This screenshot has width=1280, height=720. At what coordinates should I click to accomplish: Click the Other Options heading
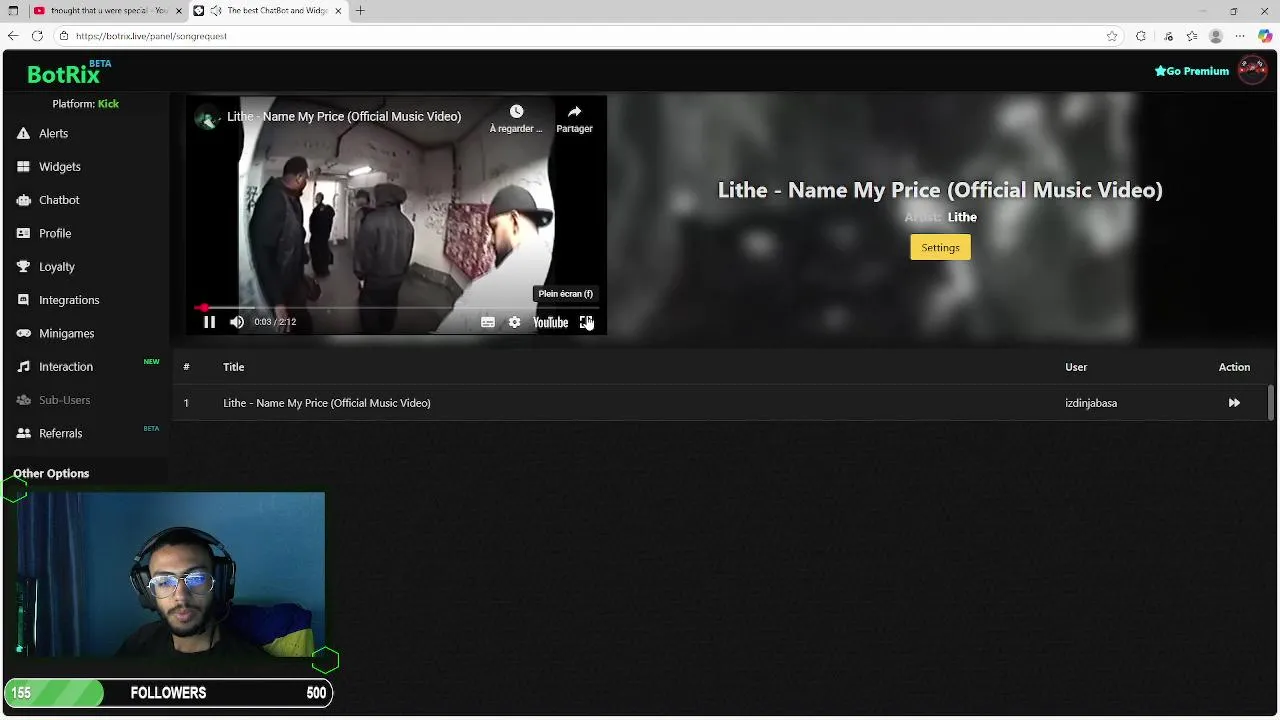pos(51,473)
